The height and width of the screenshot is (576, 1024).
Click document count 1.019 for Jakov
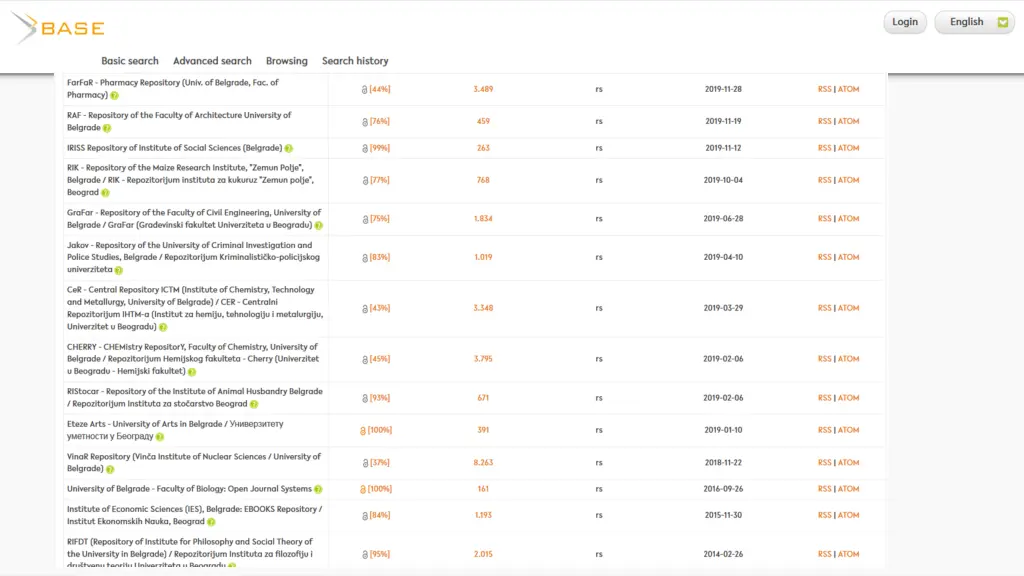[x=483, y=257]
